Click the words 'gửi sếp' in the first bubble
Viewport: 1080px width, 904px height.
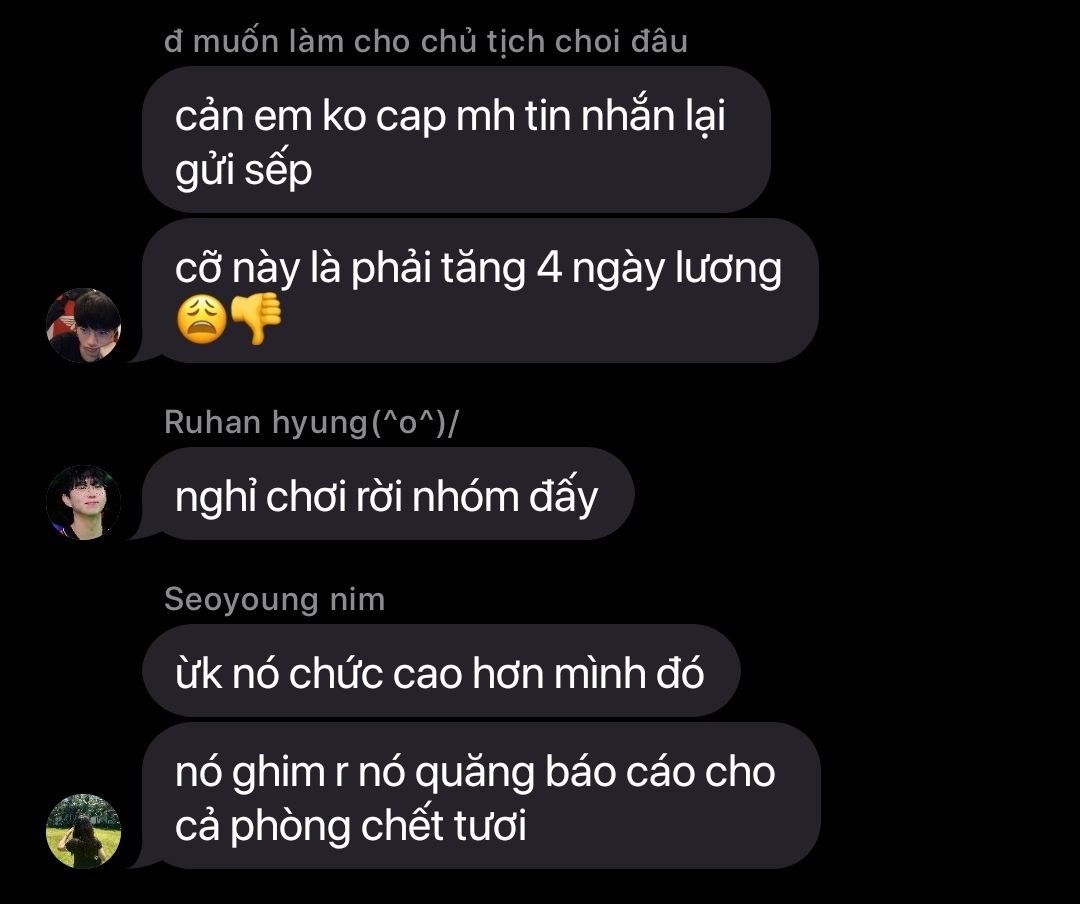coord(244,171)
